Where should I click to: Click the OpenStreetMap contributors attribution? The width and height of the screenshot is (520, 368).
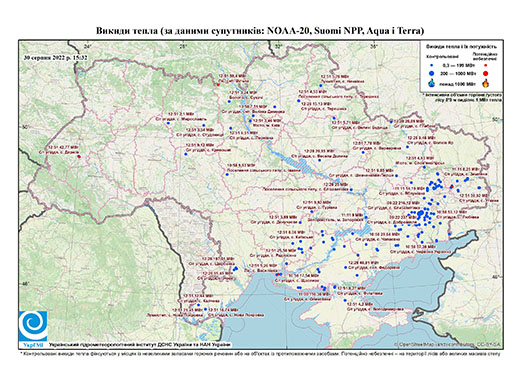pos(448,344)
